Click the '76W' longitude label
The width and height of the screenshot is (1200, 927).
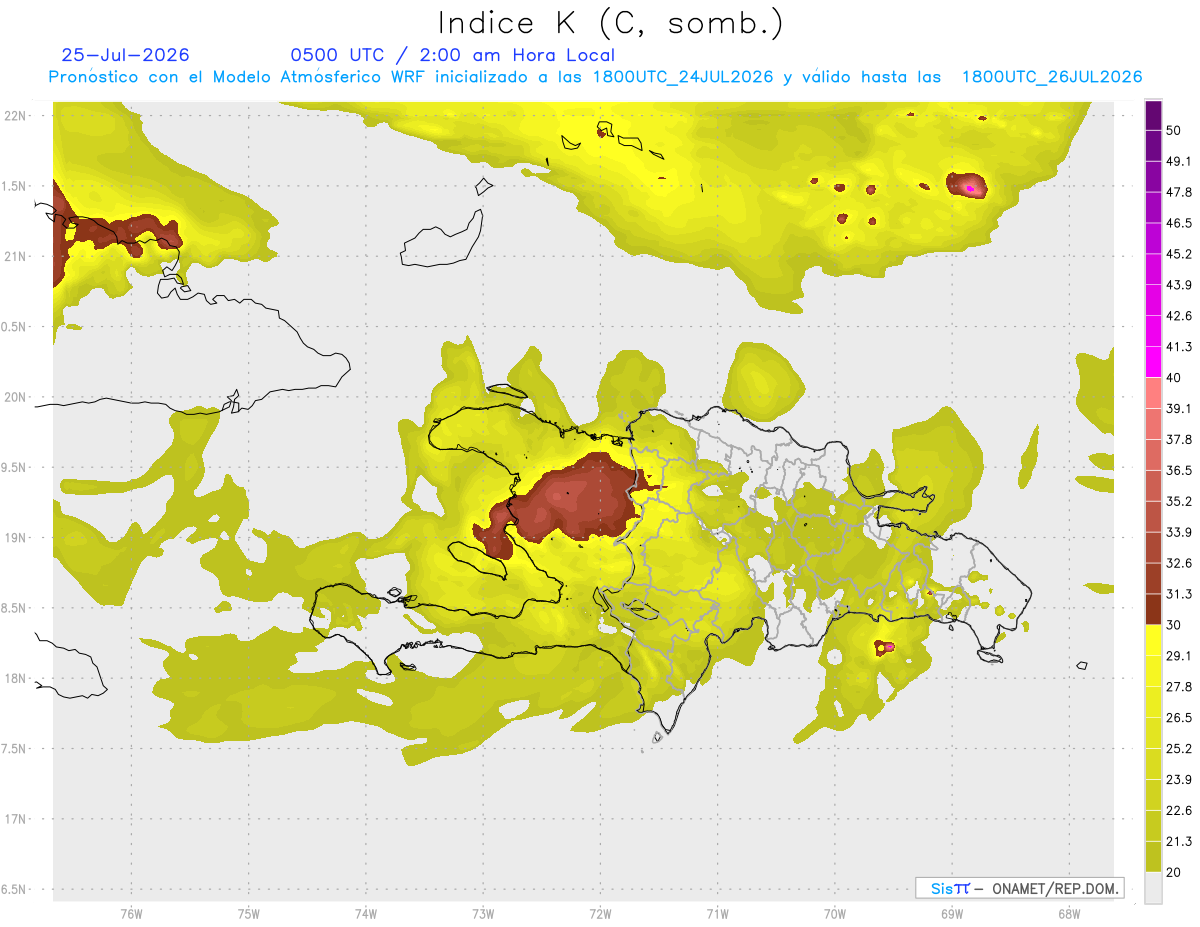click(132, 914)
